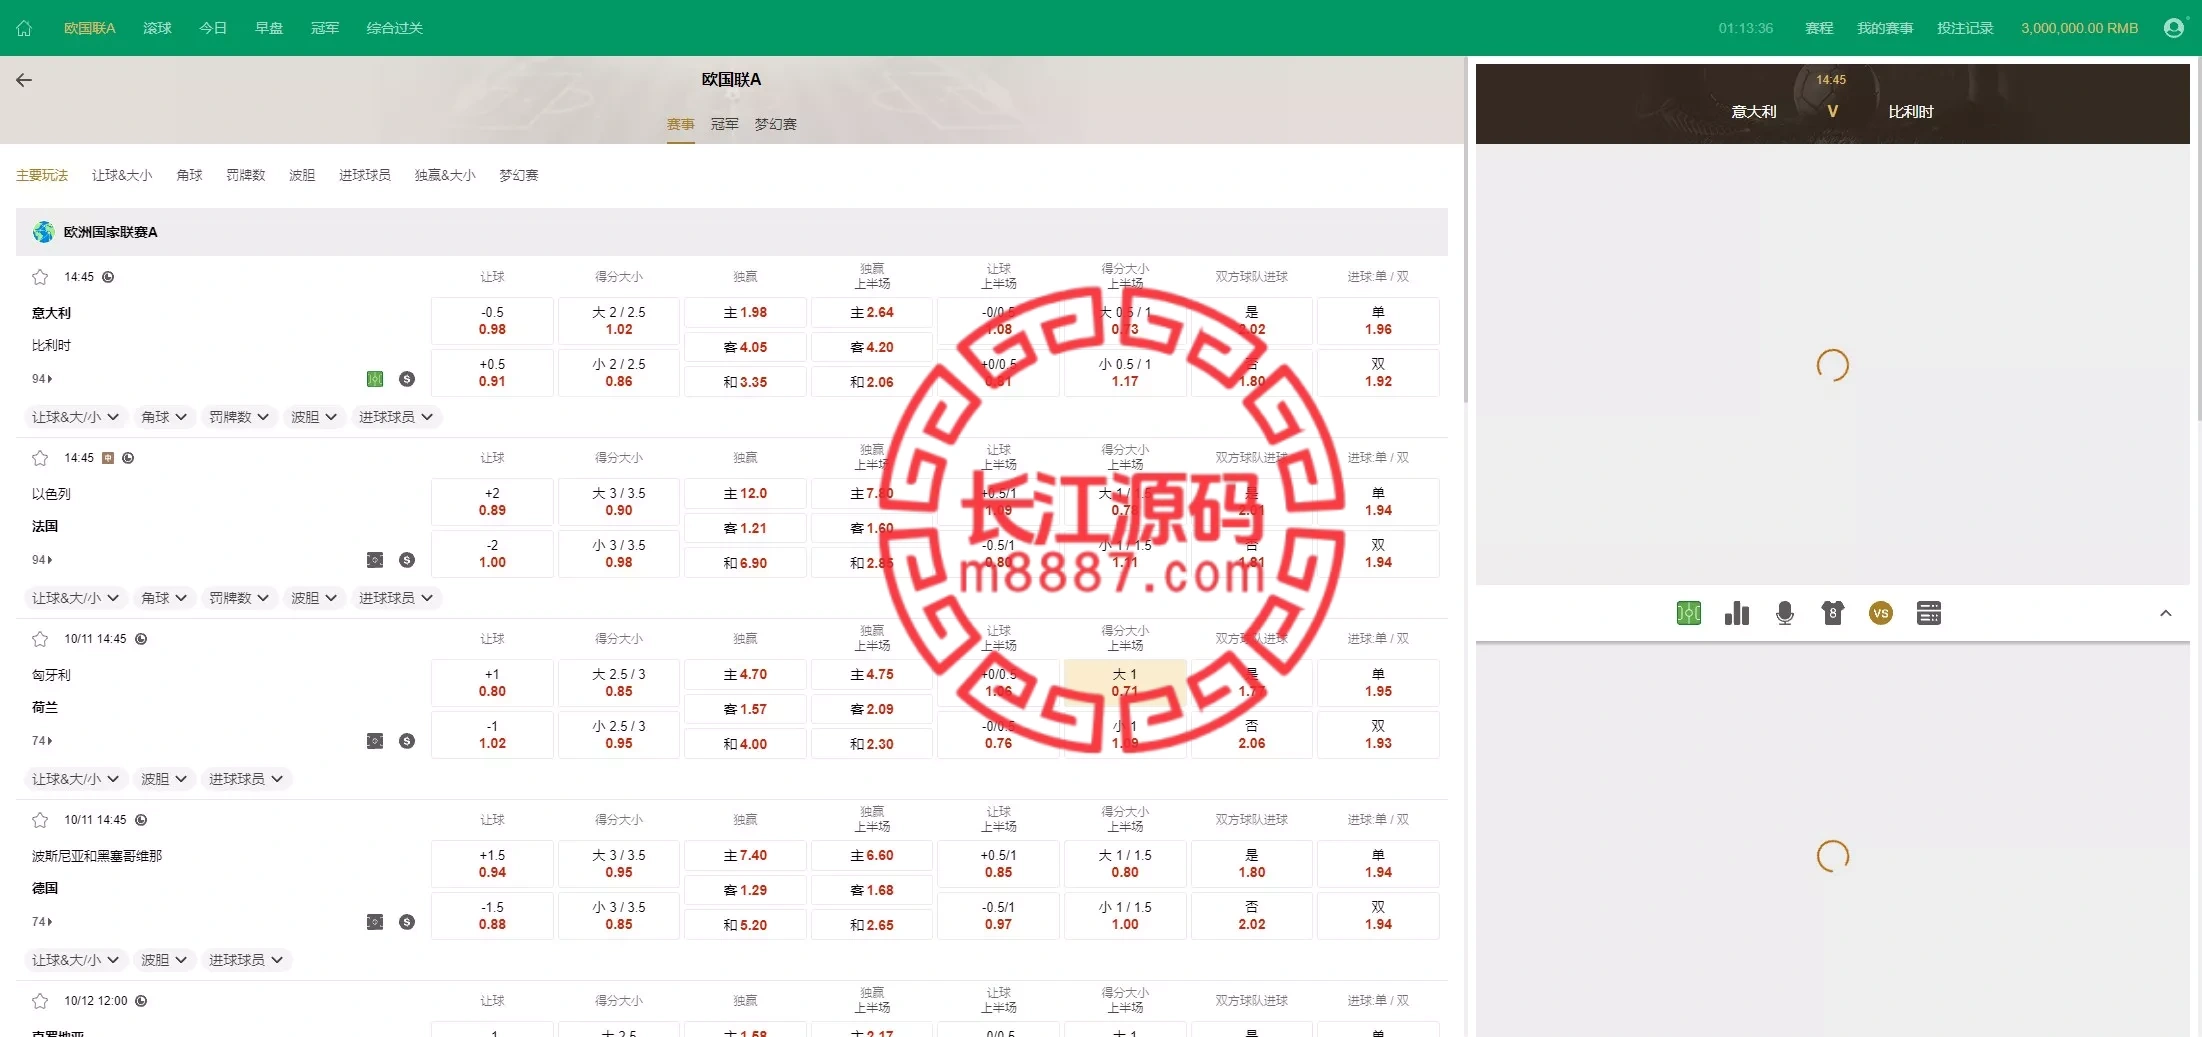Open 滚球 in the top navigation

point(157,28)
